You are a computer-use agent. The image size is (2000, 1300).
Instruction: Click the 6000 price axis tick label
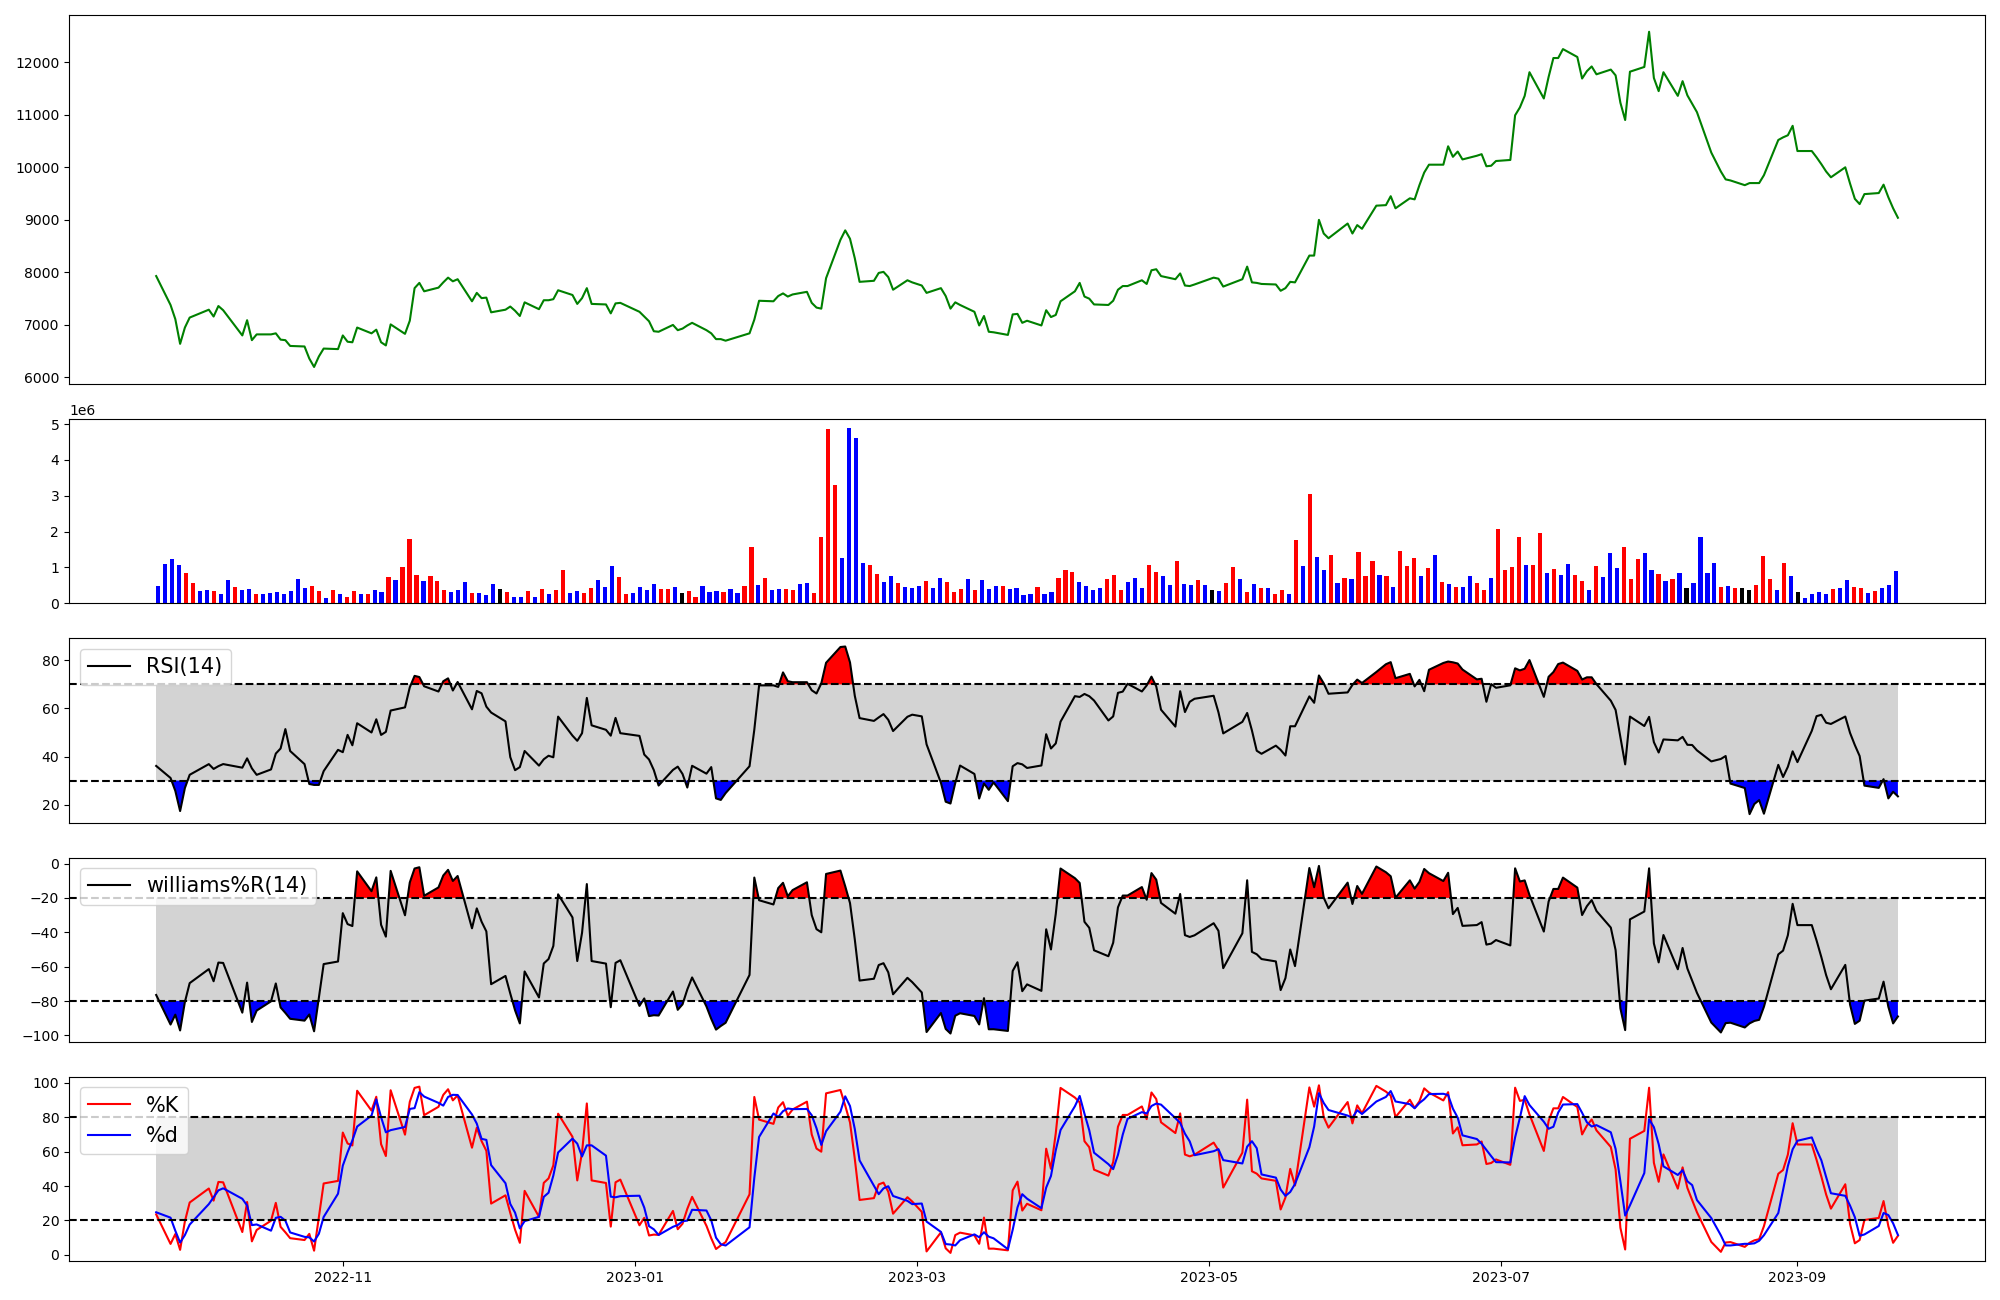click(x=42, y=378)
